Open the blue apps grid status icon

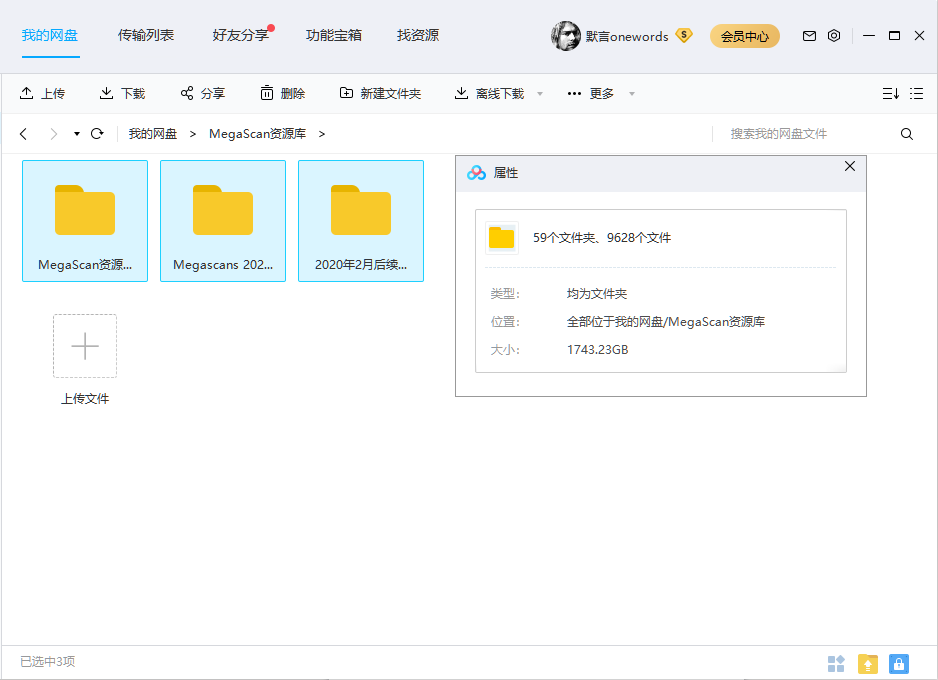[x=836, y=663]
